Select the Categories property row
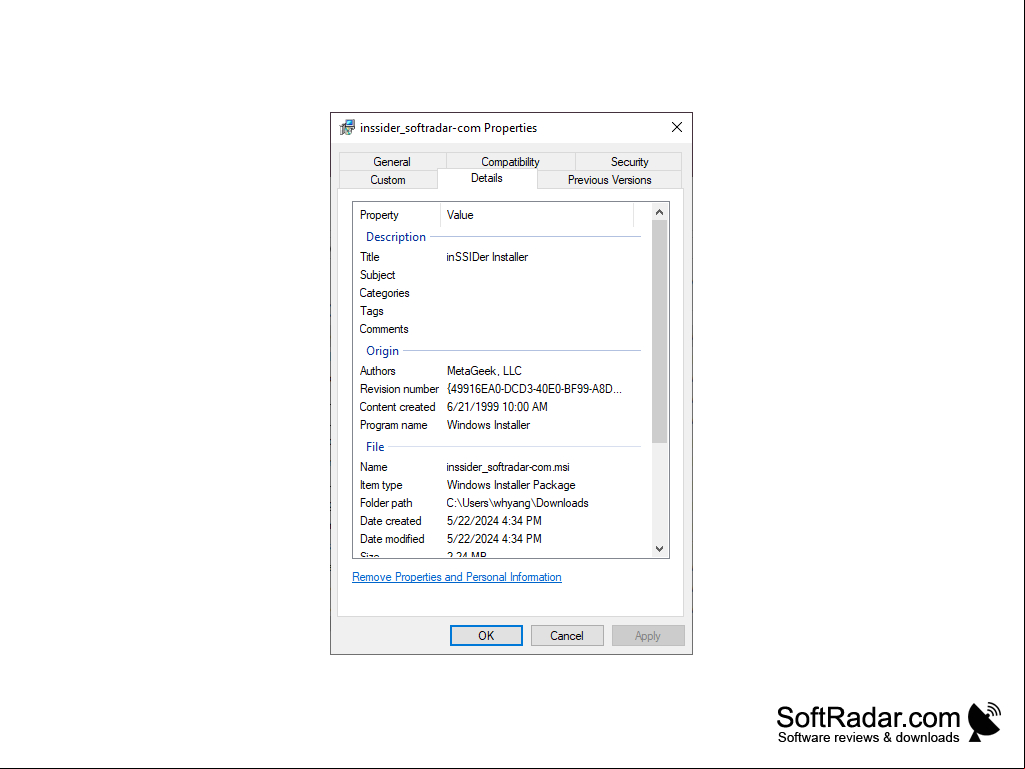The image size is (1025, 769). 500,293
